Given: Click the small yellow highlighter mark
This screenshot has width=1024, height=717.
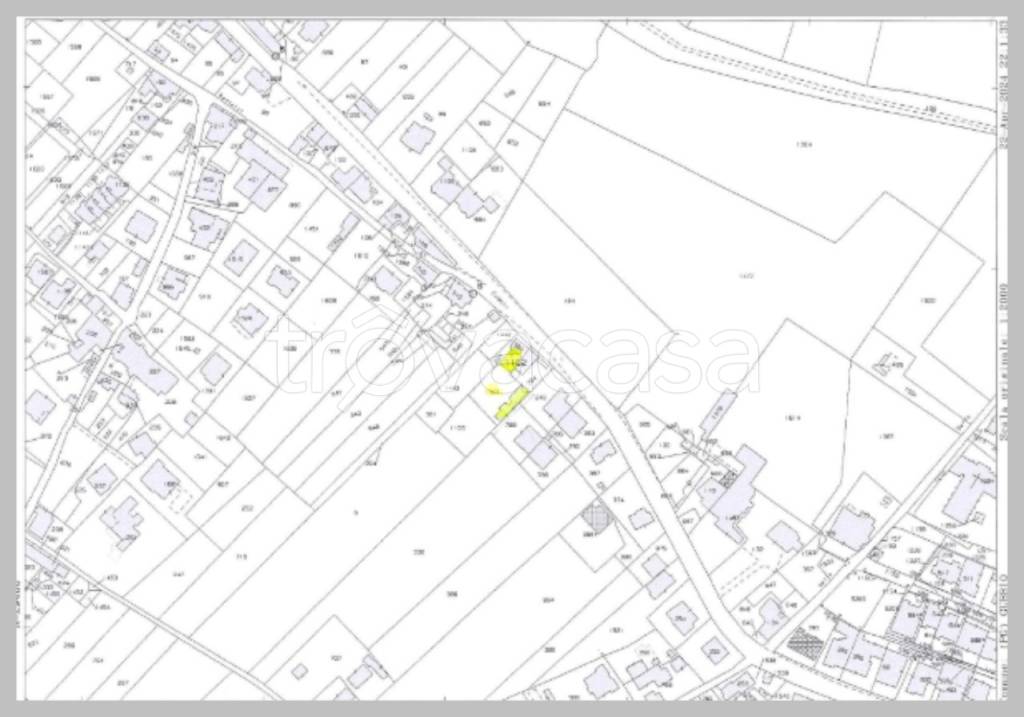Looking at the screenshot, I should pos(493,390).
